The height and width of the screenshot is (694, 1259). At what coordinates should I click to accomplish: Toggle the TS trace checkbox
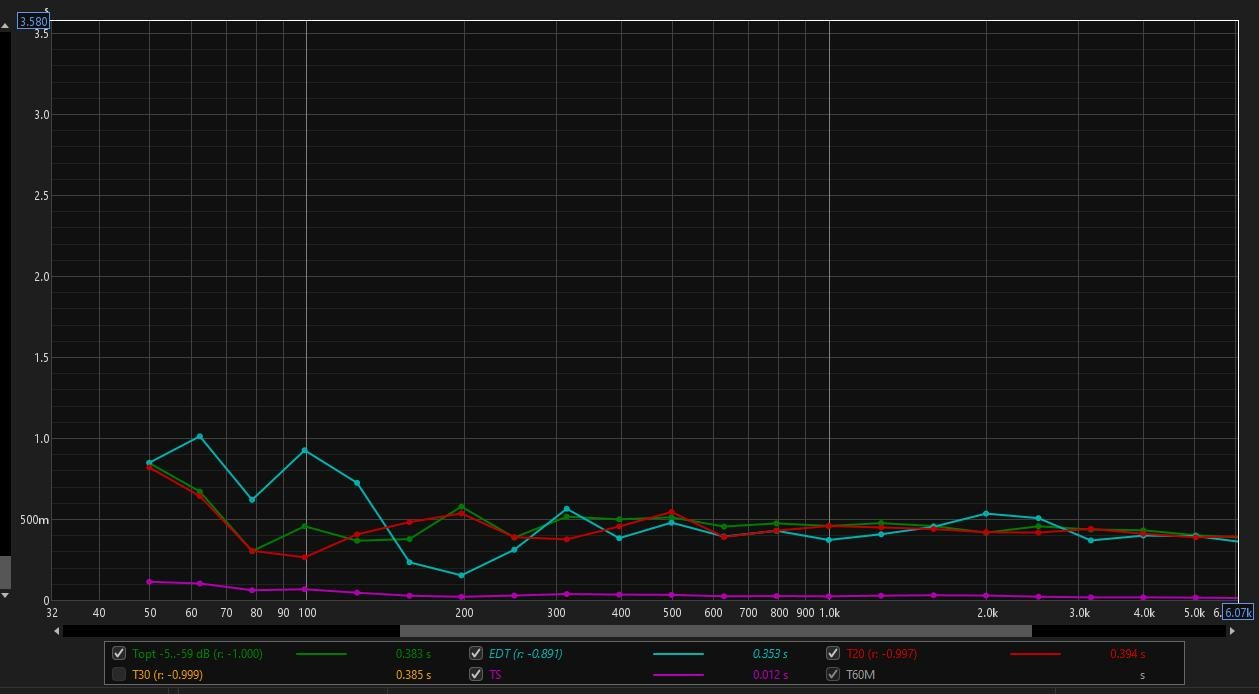pos(476,675)
